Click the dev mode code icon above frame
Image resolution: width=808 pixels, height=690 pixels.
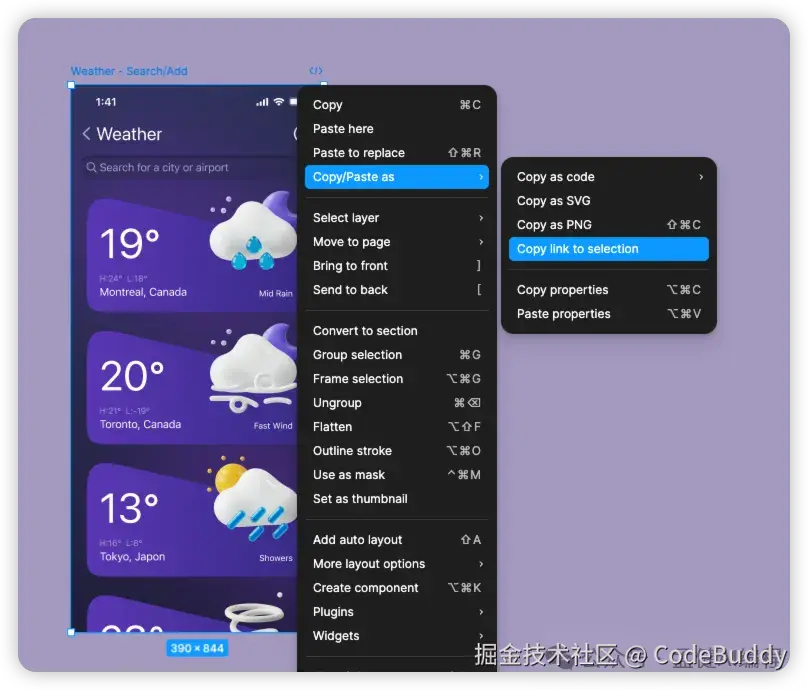(x=316, y=71)
